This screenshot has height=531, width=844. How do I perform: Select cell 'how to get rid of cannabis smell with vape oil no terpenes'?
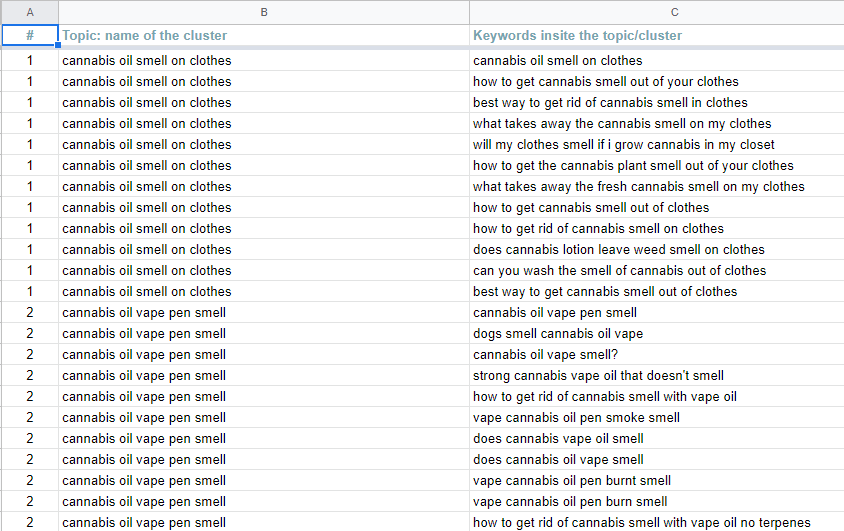click(x=657, y=522)
